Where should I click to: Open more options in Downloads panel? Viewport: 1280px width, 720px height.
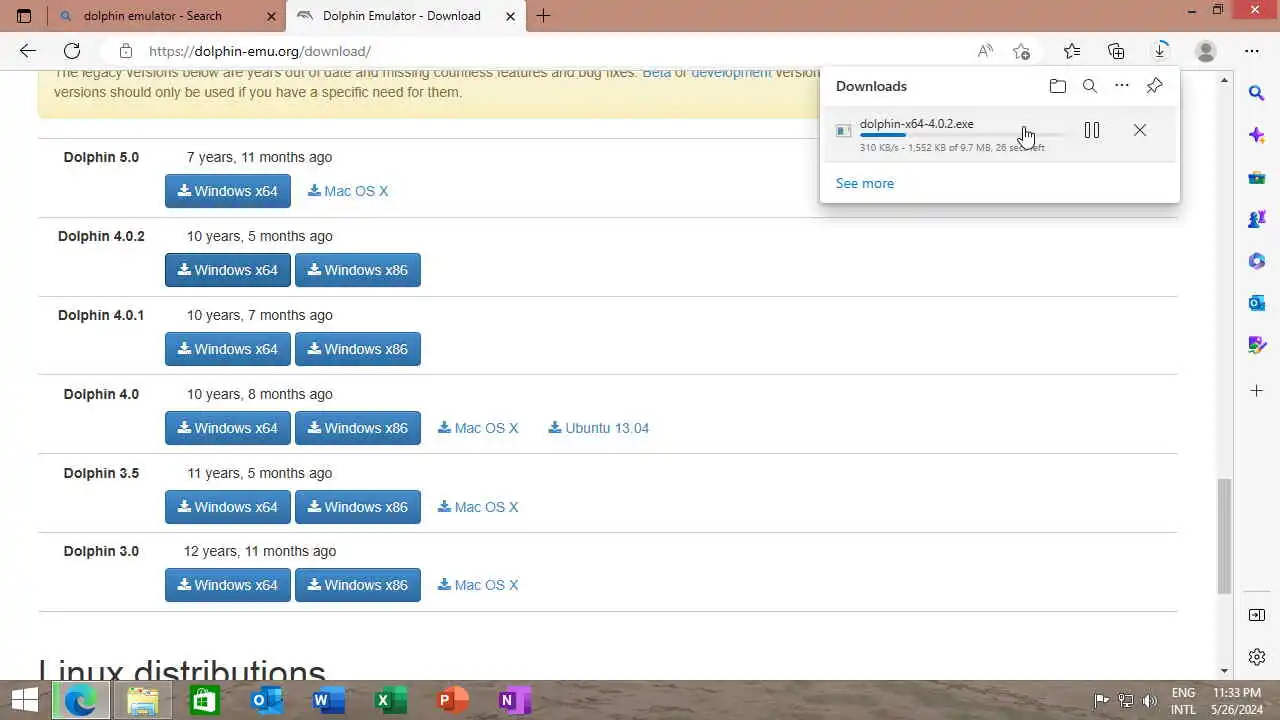(1122, 86)
